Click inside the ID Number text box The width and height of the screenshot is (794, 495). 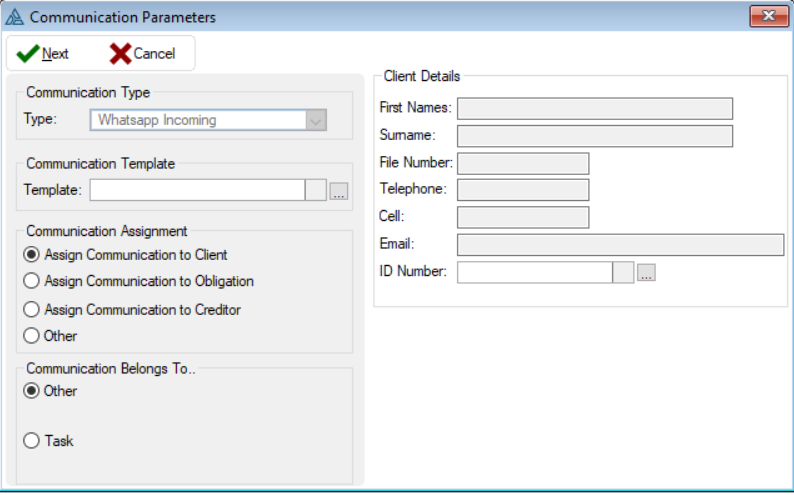[534, 273]
